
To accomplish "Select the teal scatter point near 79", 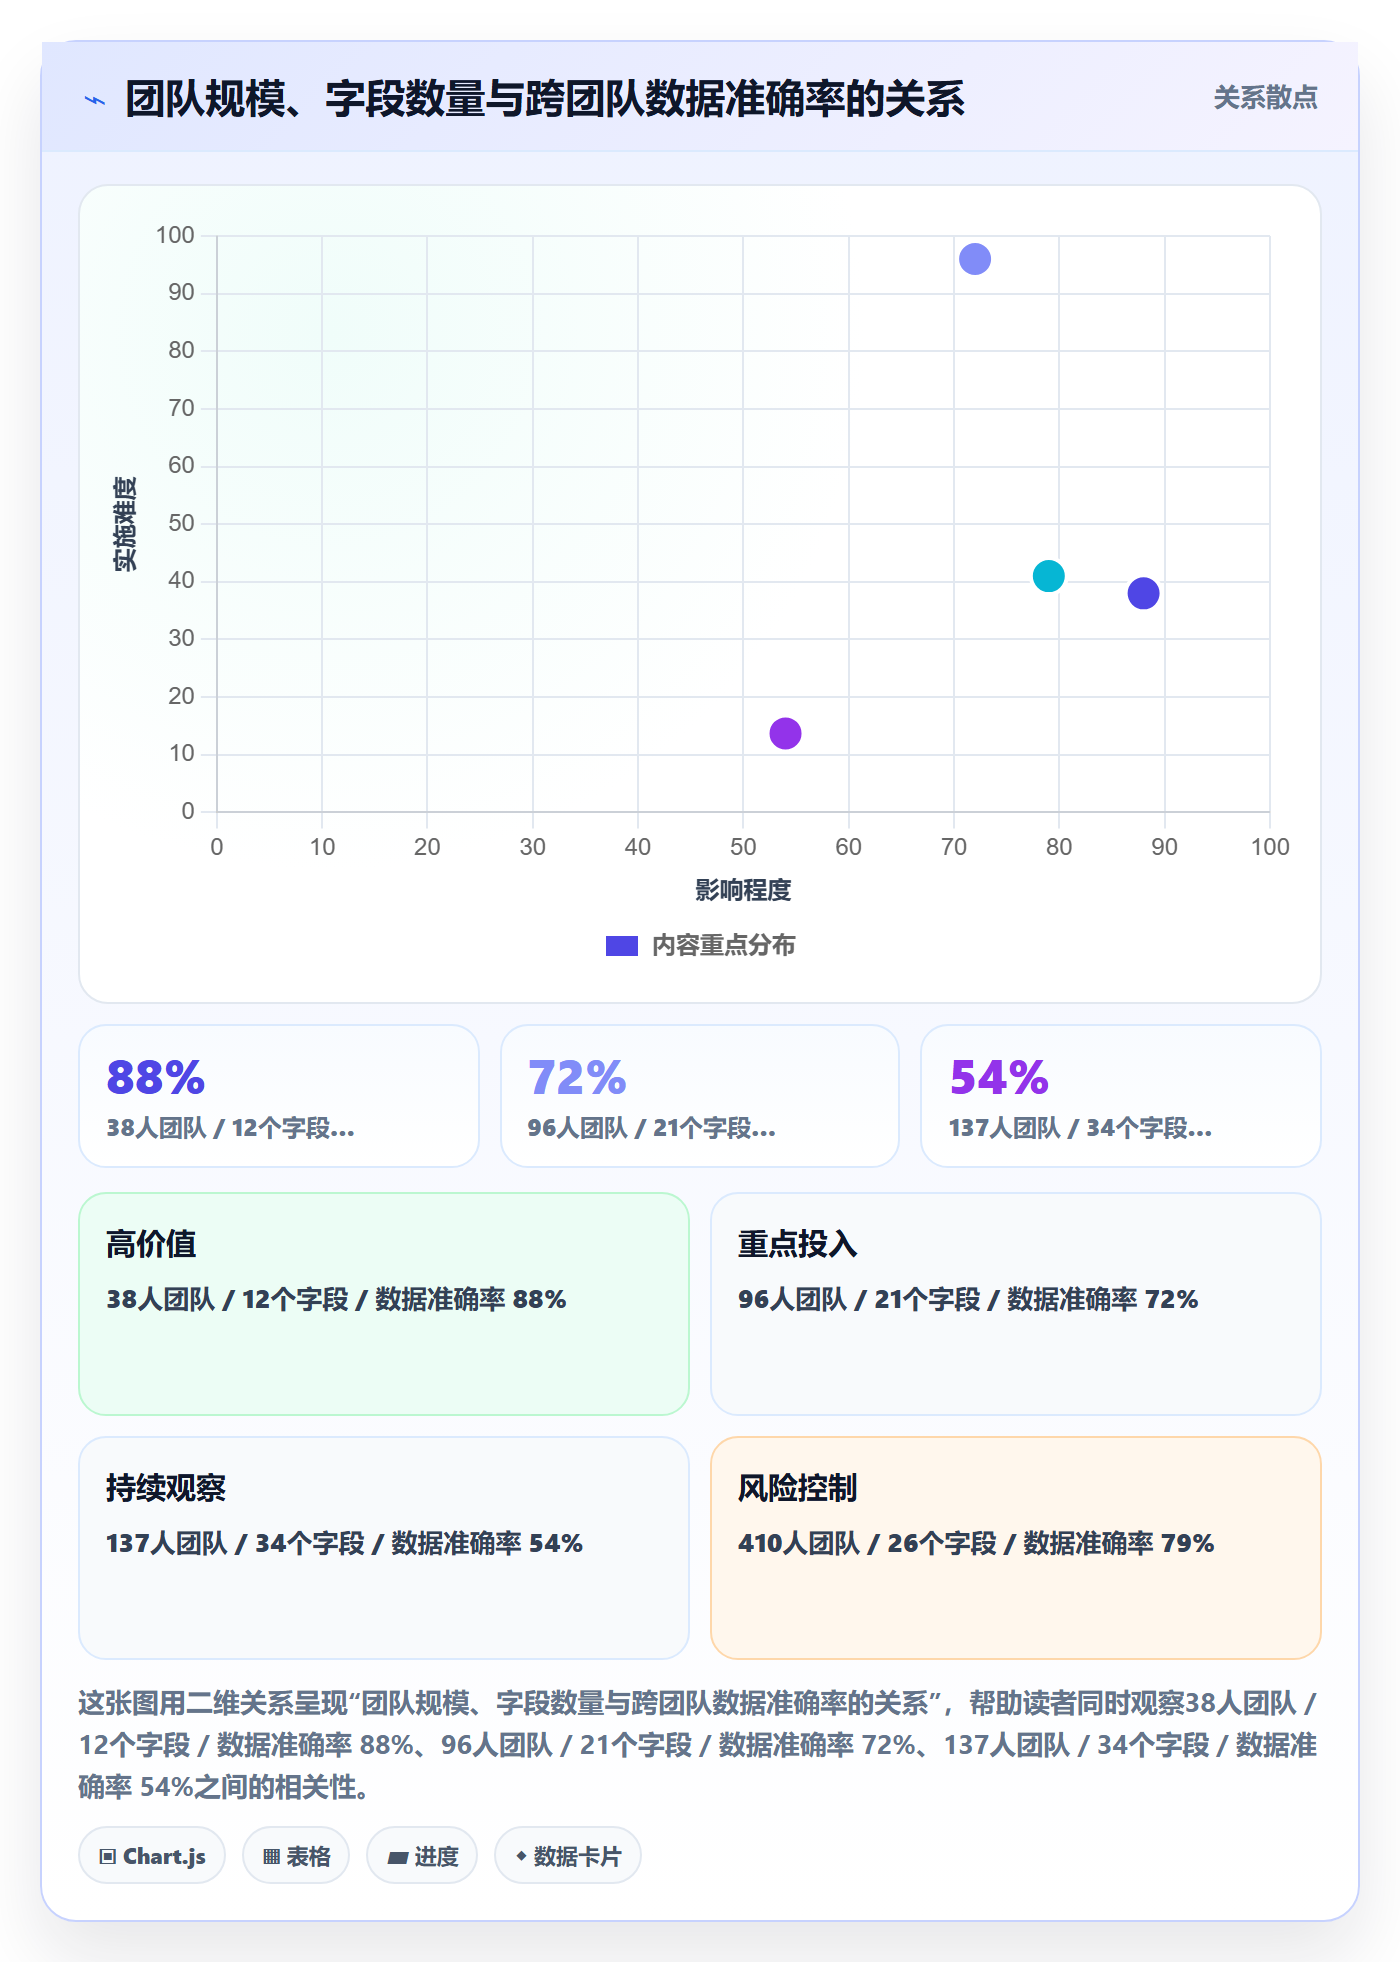I will pos(1048,576).
